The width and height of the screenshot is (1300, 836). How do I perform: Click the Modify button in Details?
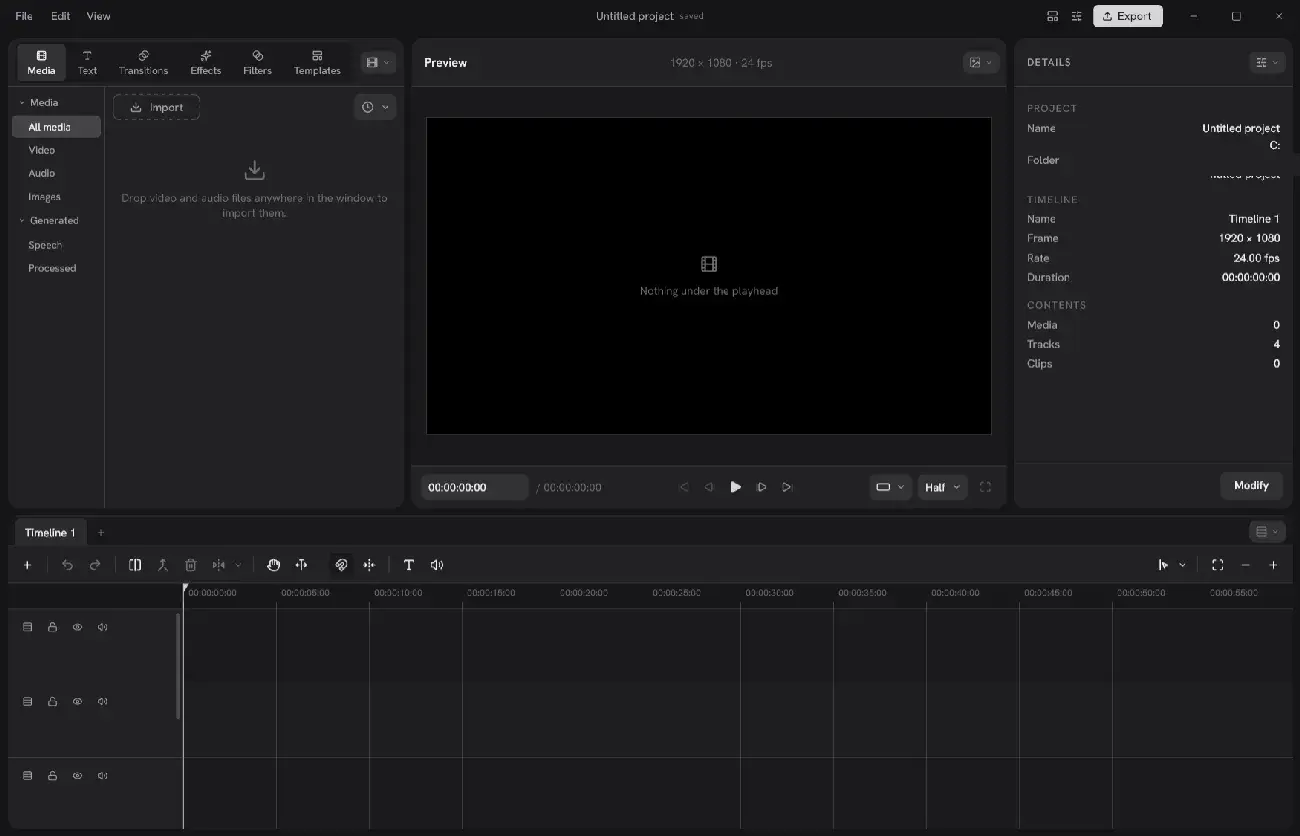pos(1251,485)
